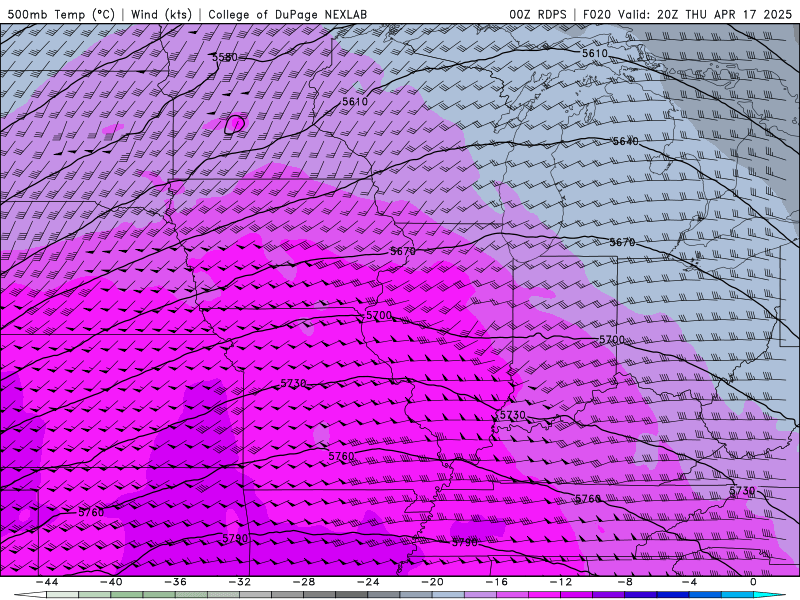Click the -36 temperature scale label
This screenshot has width=800, height=600.
point(176,582)
